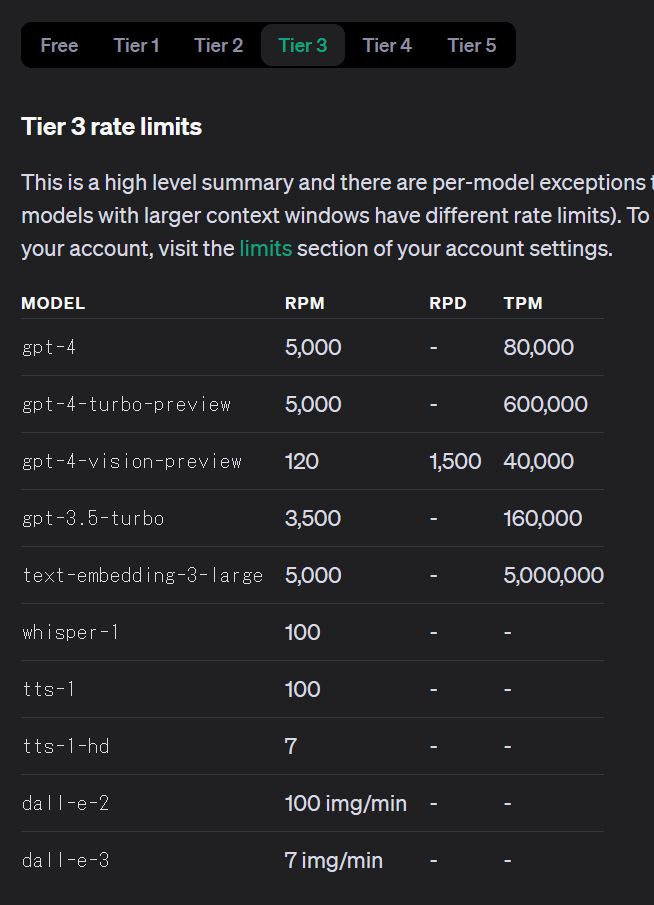Click the RPD column header
Viewport: 654px width, 905px height.
447,304
